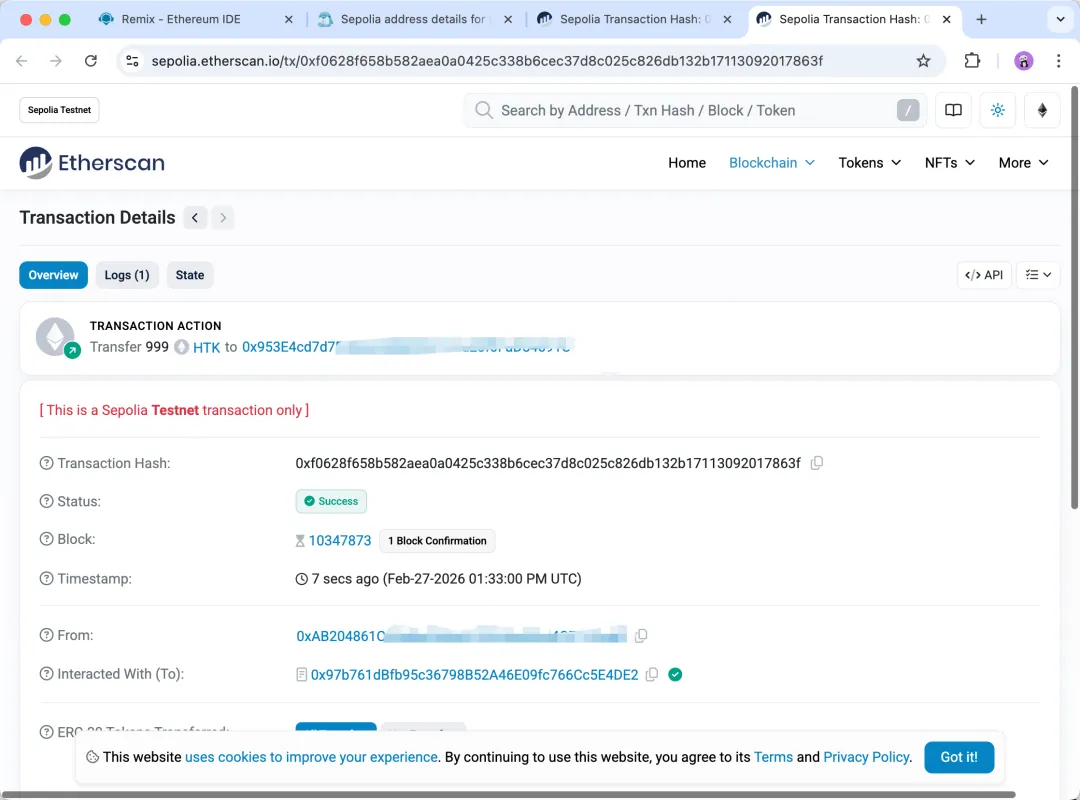Go back with the browser back arrow
This screenshot has width=1080, height=800.
click(21, 61)
